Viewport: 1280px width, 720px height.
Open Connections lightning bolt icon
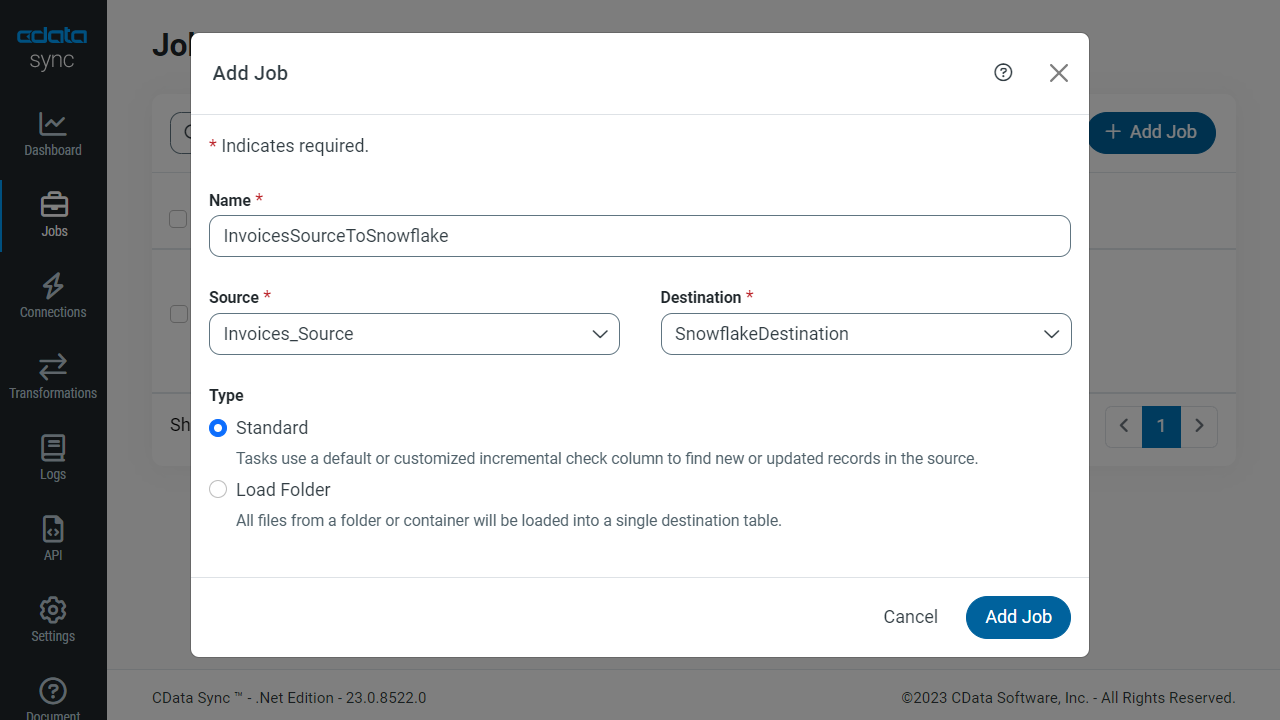pyautogui.click(x=53, y=286)
